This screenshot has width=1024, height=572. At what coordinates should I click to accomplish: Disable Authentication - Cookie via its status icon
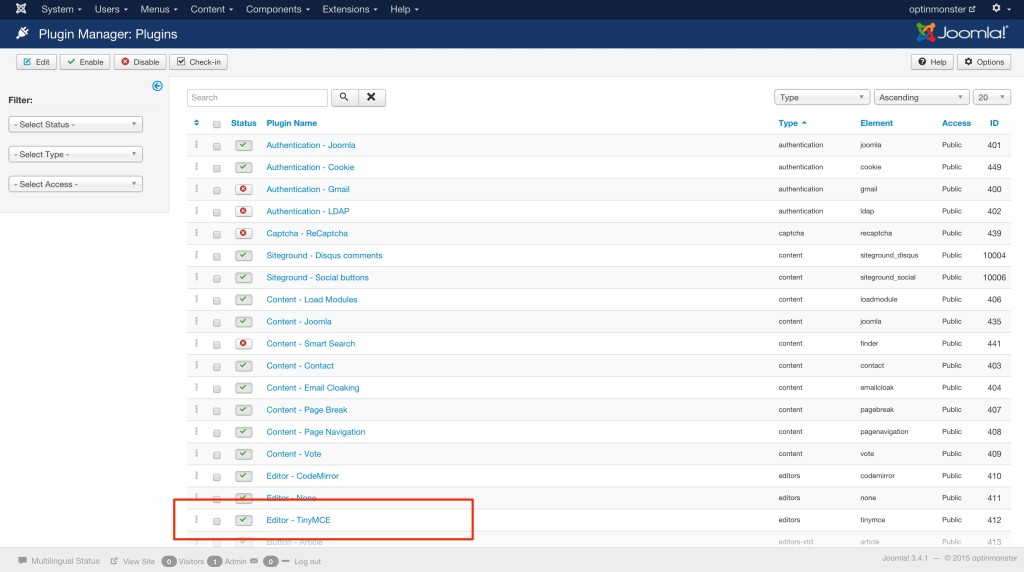click(x=244, y=167)
